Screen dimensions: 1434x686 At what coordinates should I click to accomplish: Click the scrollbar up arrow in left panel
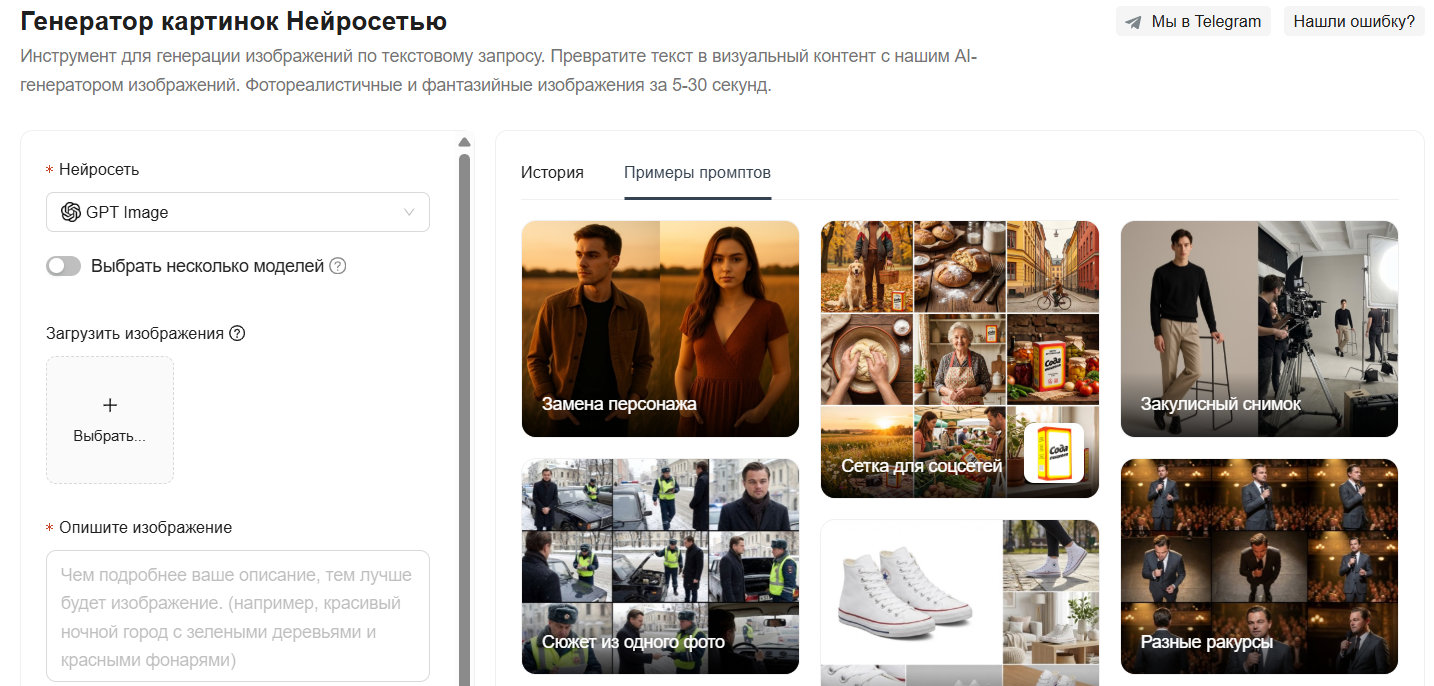[464, 142]
